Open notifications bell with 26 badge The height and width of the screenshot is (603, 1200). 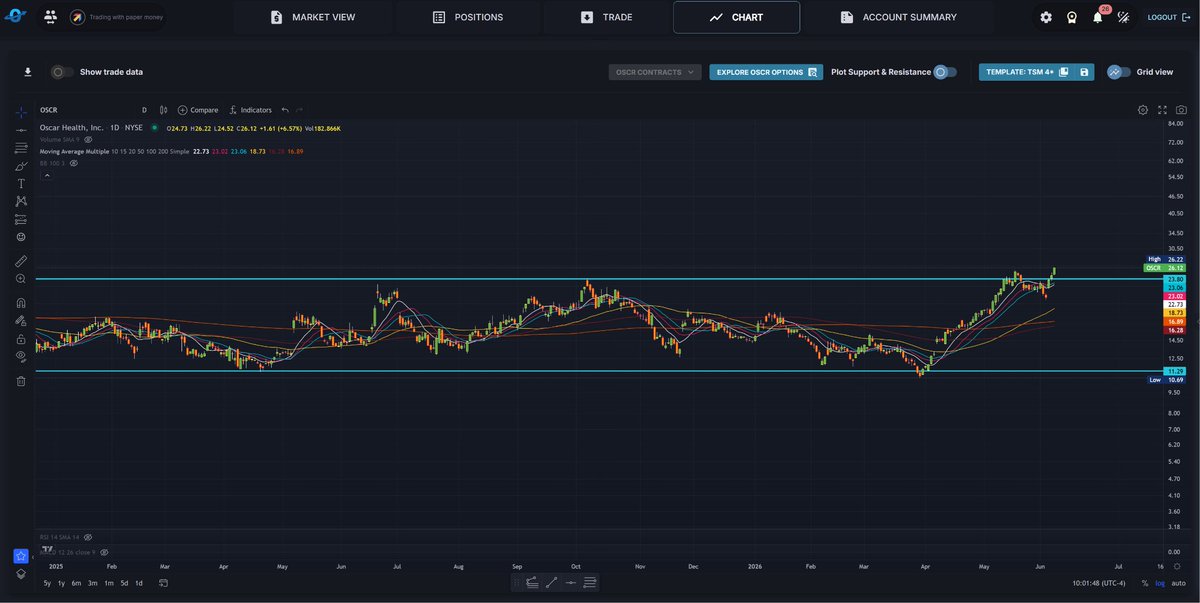[x=1098, y=17]
